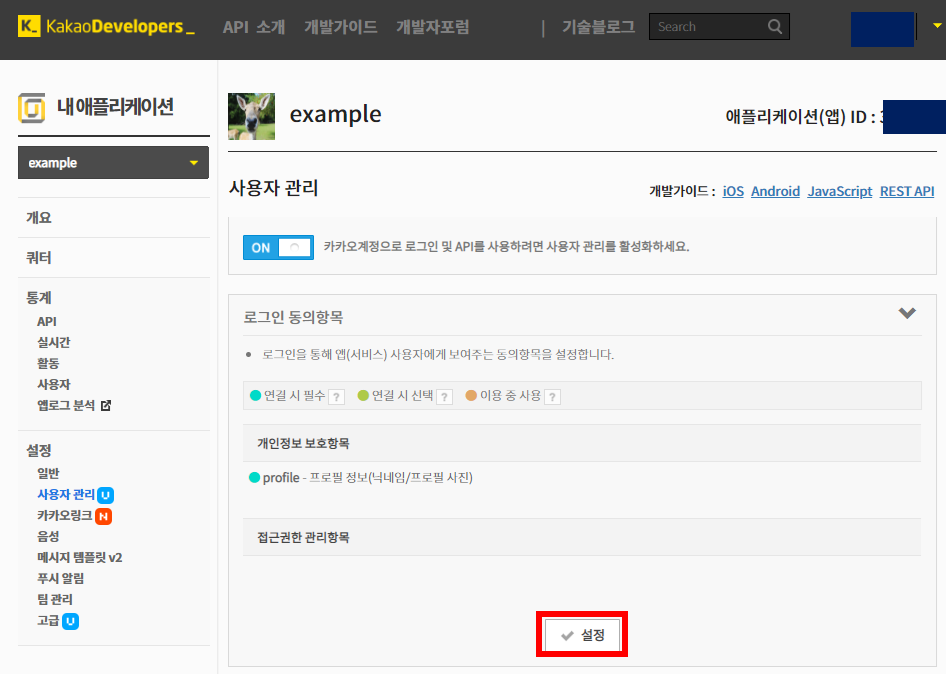Open 푸시 알림 settings in sidebar
The height and width of the screenshot is (674, 946).
point(60,579)
